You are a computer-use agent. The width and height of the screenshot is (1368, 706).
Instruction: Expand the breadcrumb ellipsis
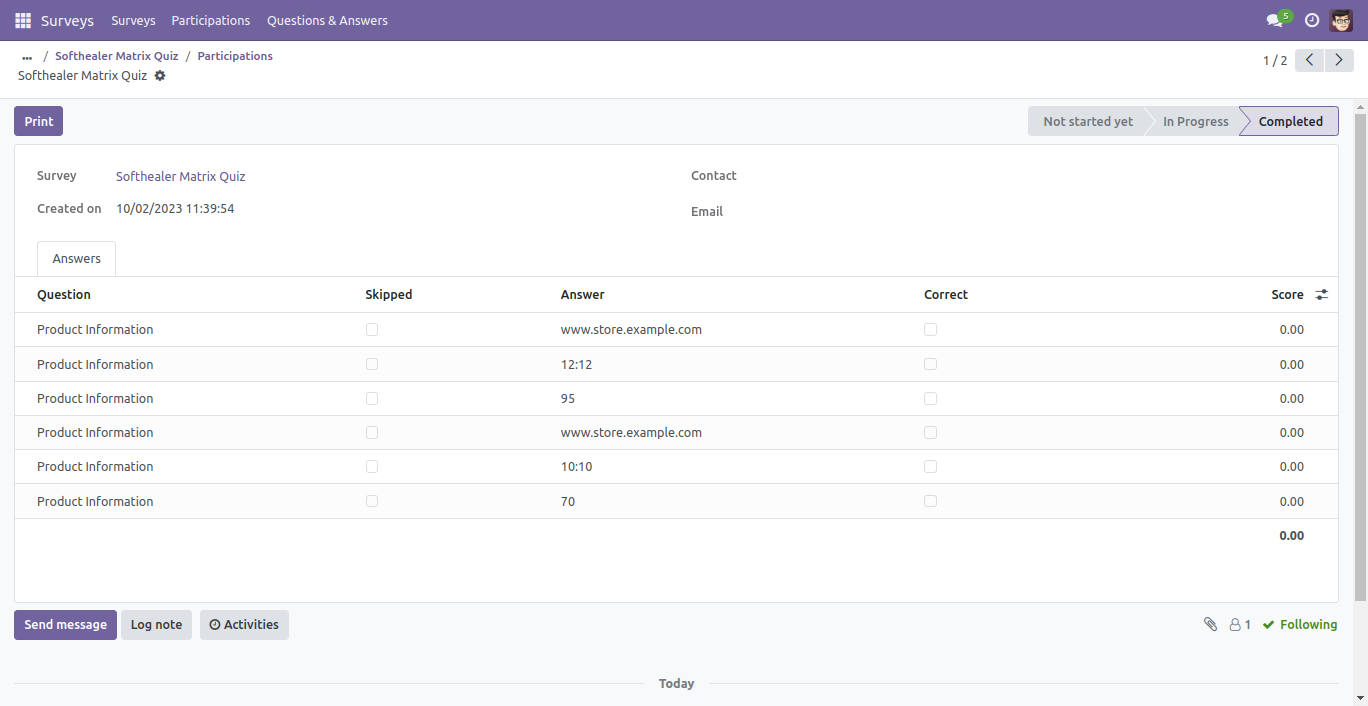tap(27, 57)
